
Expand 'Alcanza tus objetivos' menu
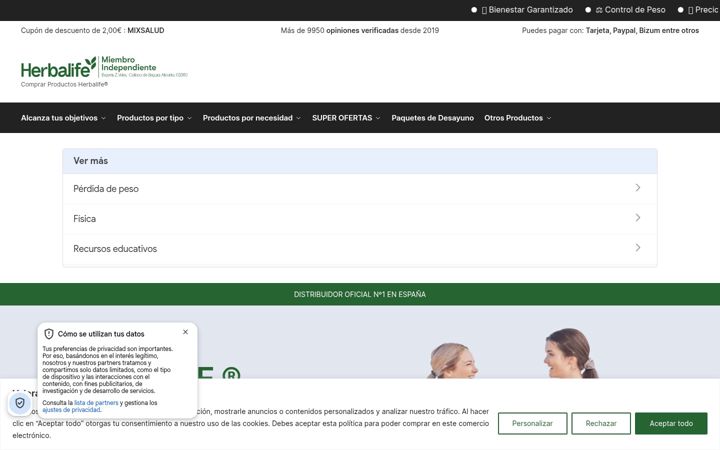(63, 118)
